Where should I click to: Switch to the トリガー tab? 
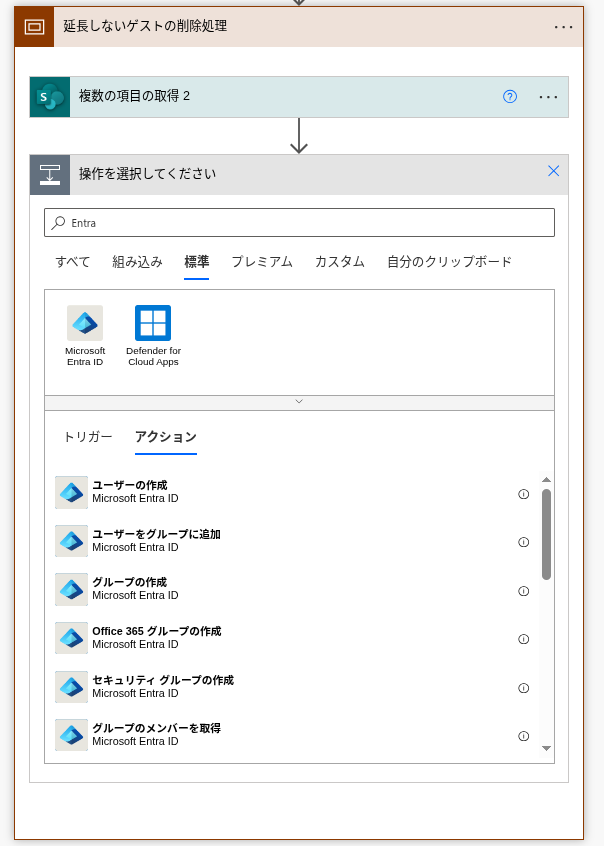coord(88,436)
